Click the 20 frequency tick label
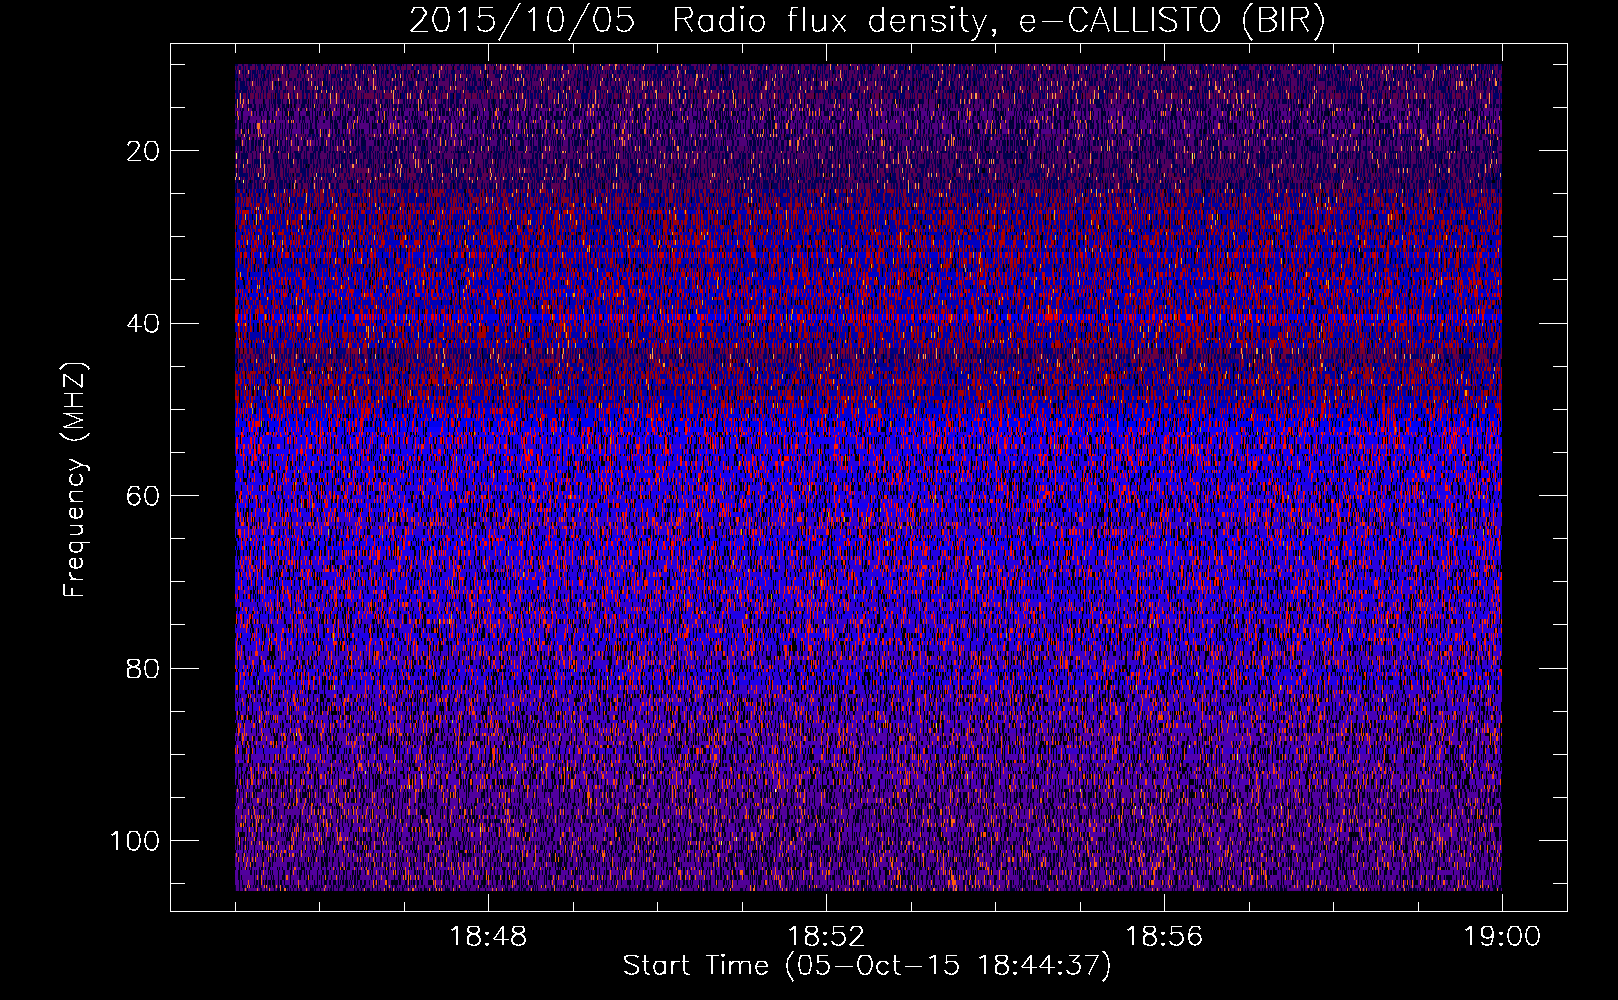This screenshot has height=1000, width=1618. pos(143,152)
